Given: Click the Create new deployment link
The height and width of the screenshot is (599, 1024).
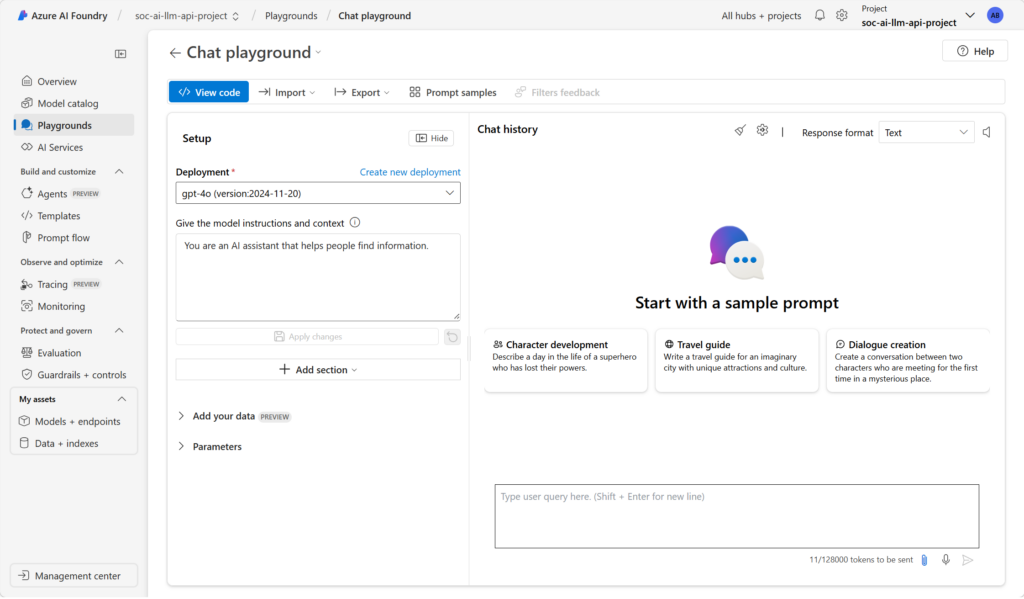Looking at the screenshot, I should click(410, 172).
